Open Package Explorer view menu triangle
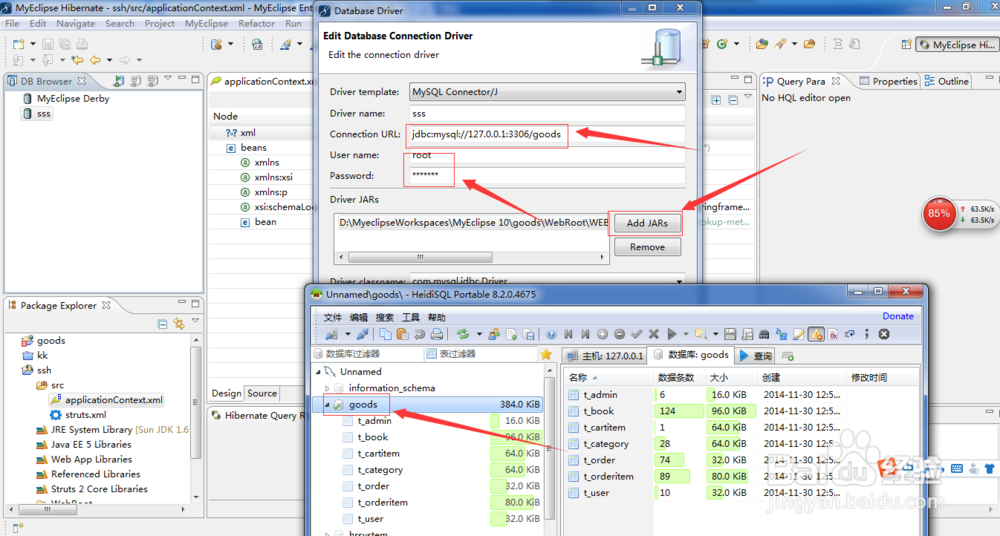Image resolution: width=1000 pixels, height=536 pixels. [196, 321]
